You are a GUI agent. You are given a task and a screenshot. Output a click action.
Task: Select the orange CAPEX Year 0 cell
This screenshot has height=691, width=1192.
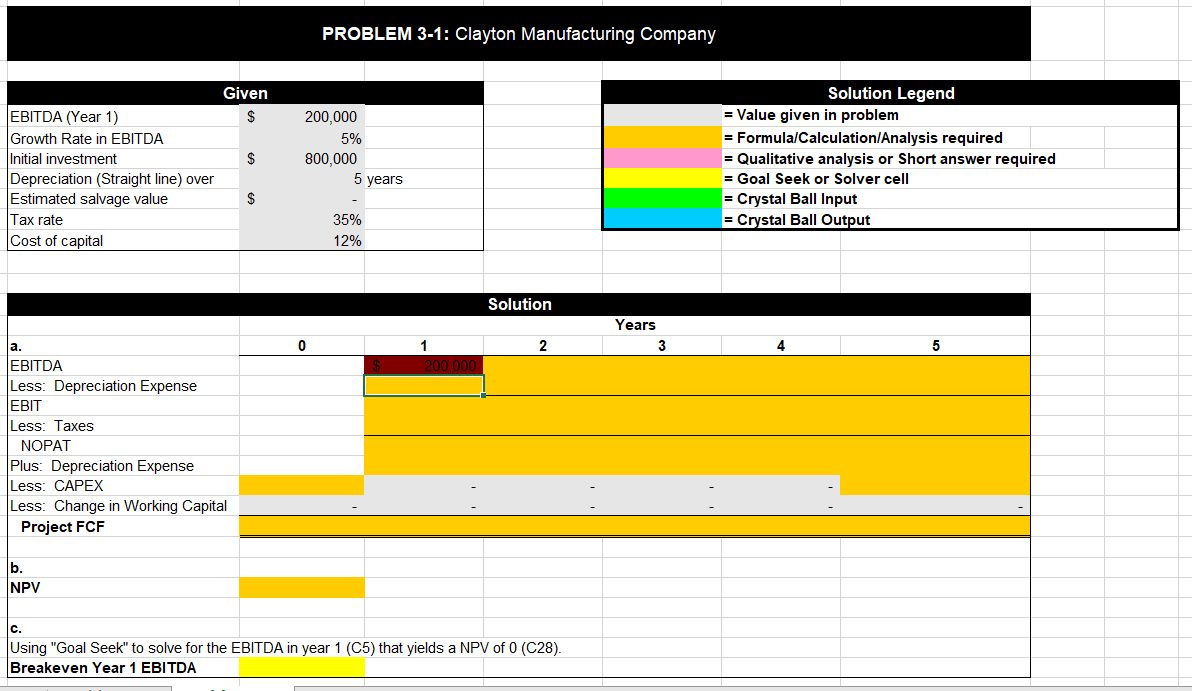(x=302, y=485)
